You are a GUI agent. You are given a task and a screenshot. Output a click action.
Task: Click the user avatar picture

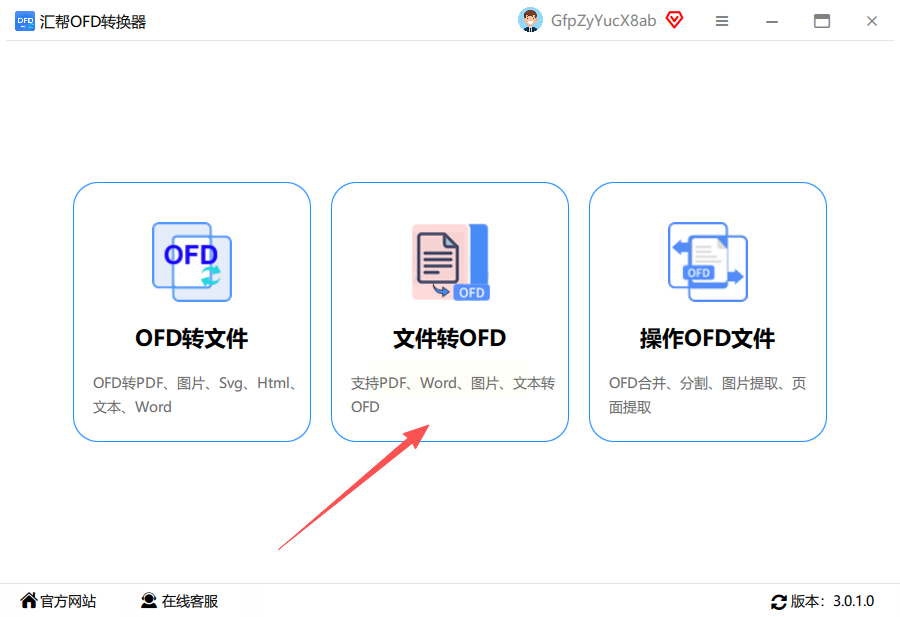[530, 21]
